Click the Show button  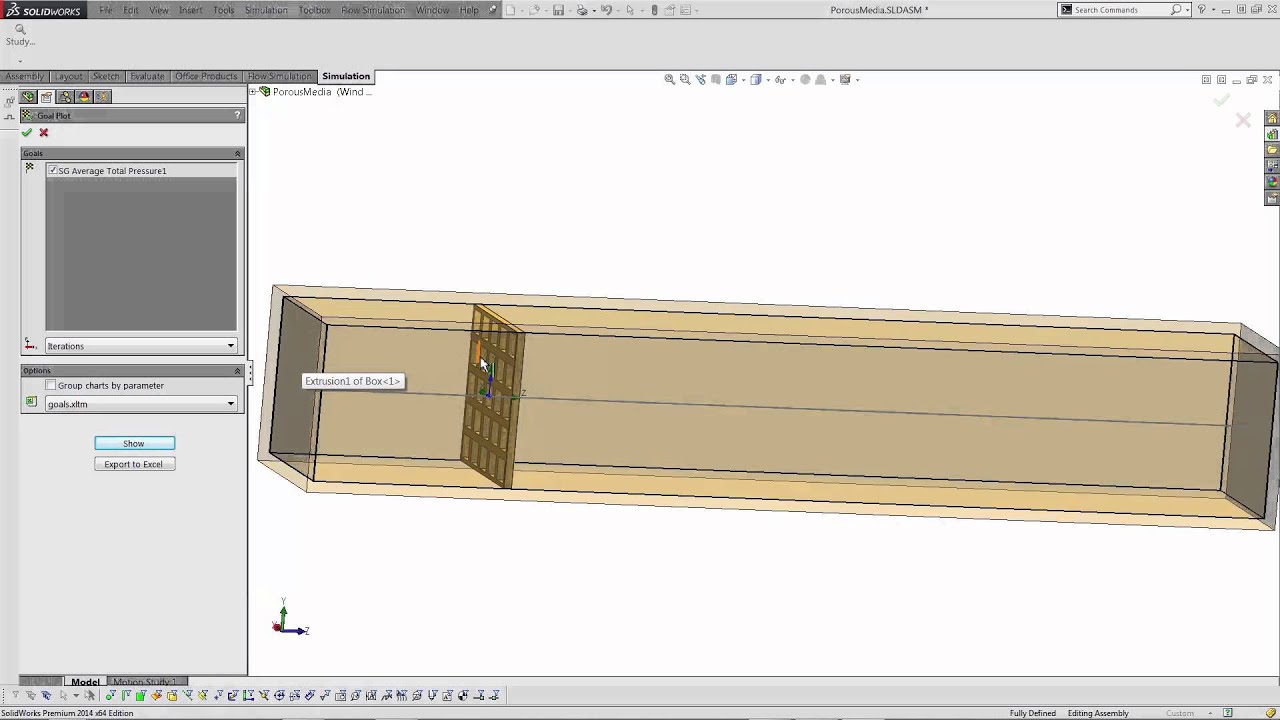pyautogui.click(x=134, y=443)
